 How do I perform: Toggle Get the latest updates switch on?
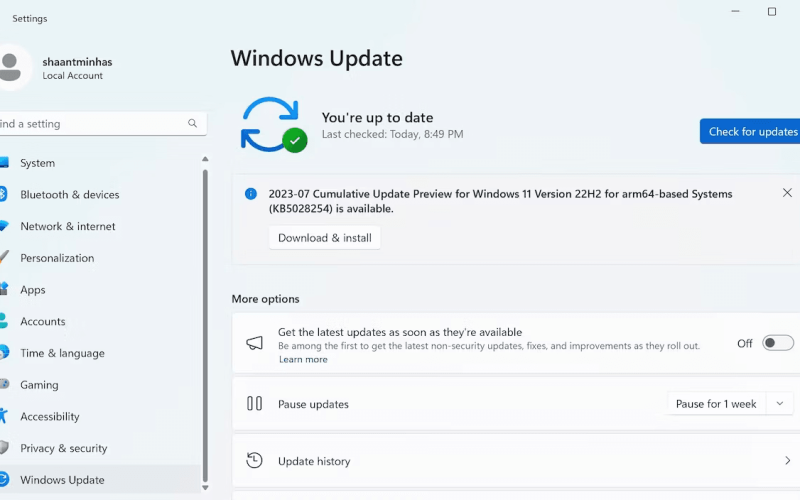pos(778,343)
